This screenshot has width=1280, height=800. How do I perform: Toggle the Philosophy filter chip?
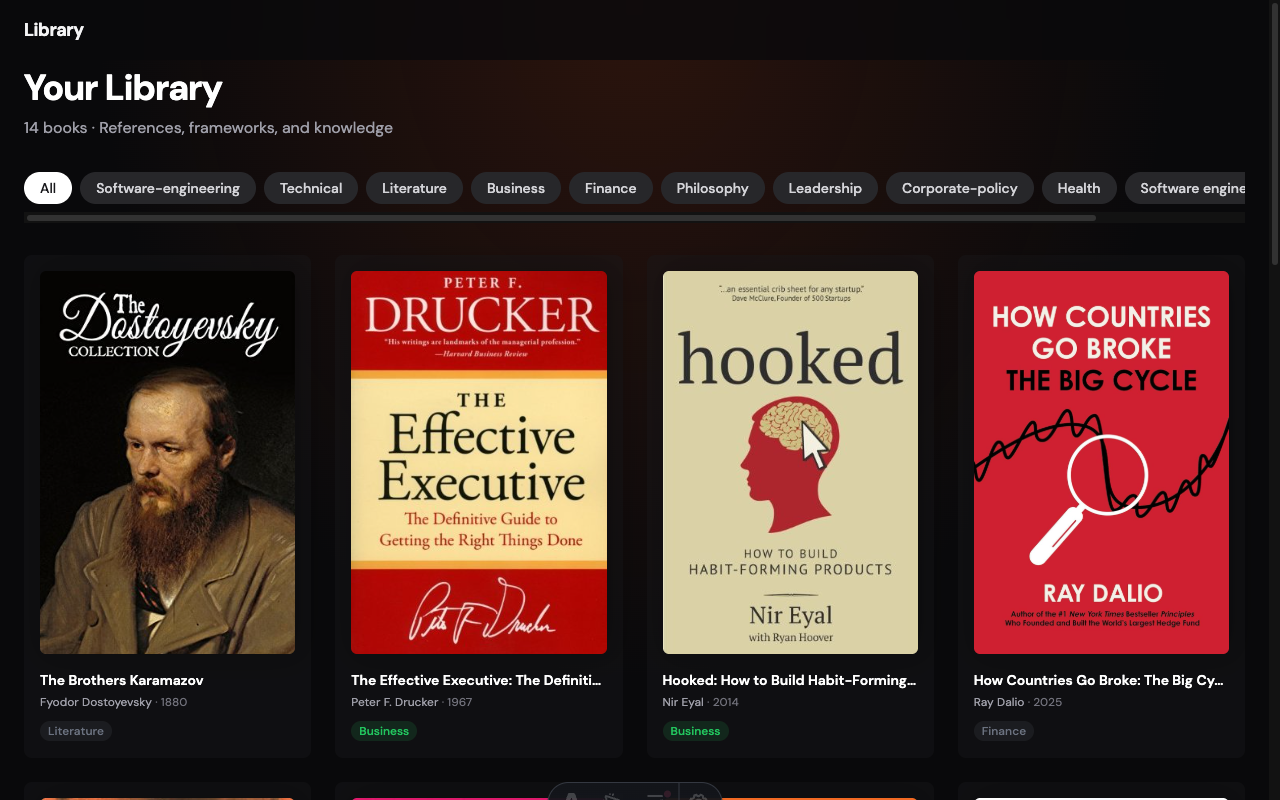[712, 188]
